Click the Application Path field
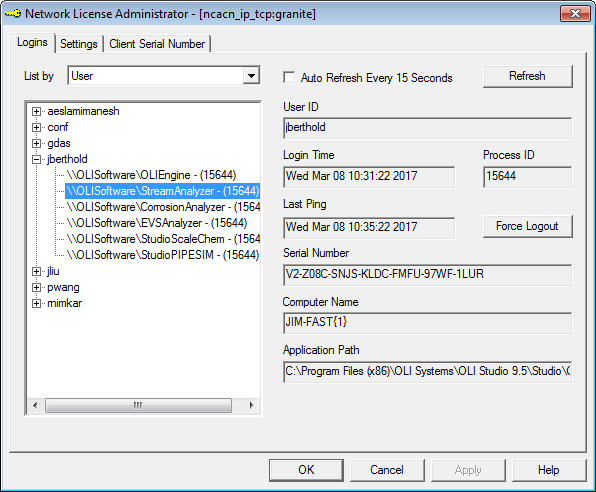This screenshot has height=492, width=596. pyautogui.click(x=428, y=371)
